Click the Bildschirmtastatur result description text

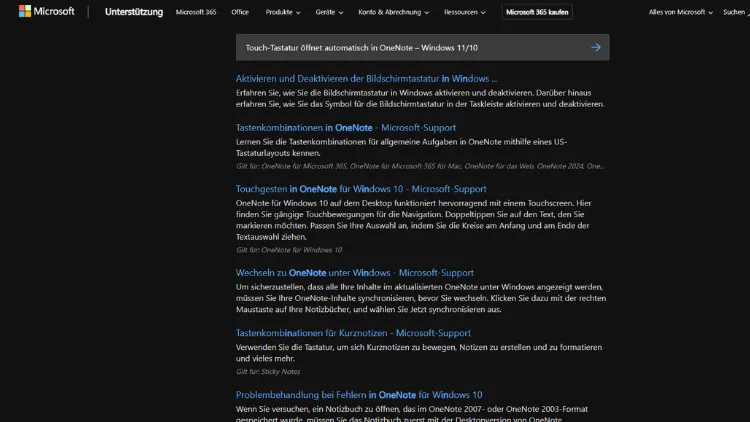pos(420,98)
